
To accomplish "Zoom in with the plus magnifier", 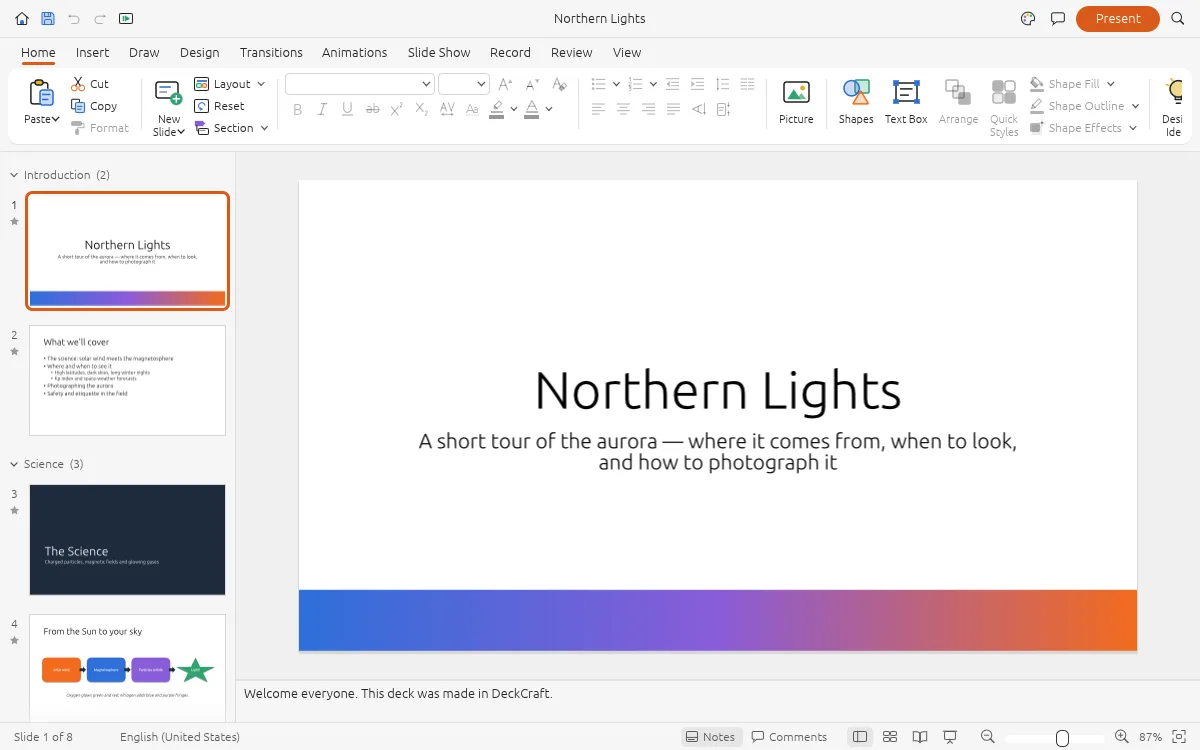I will (x=1121, y=737).
